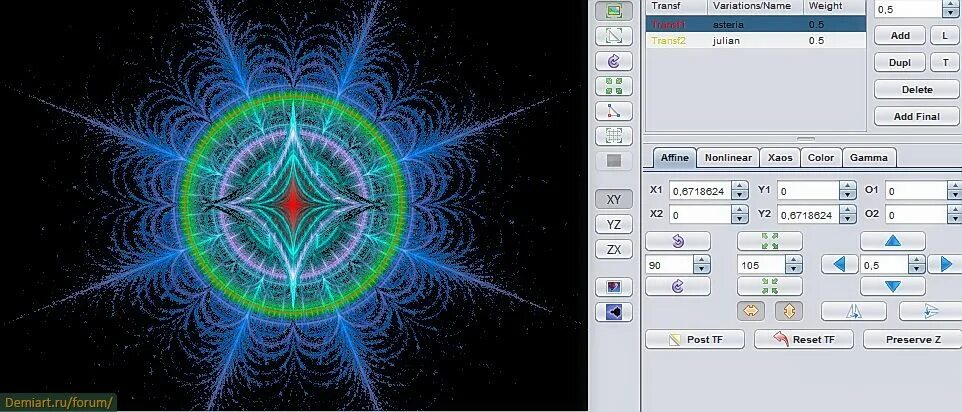Click the X1 value field 0,6718624
The width and height of the screenshot is (962, 412).
point(701,191)
